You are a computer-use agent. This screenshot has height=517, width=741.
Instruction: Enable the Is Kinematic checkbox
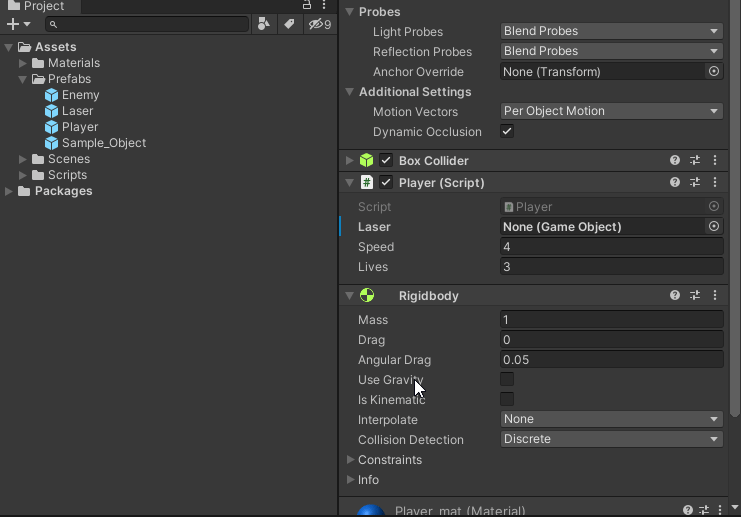click(507, 399)
